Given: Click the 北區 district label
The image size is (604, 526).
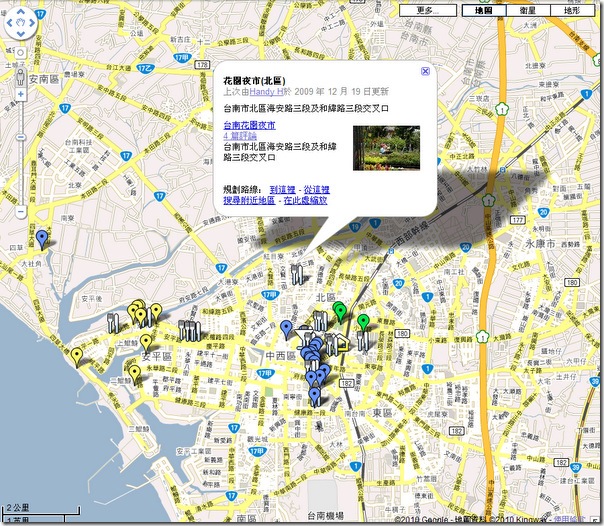Looking at the screenshot, I should coord(325,297).
